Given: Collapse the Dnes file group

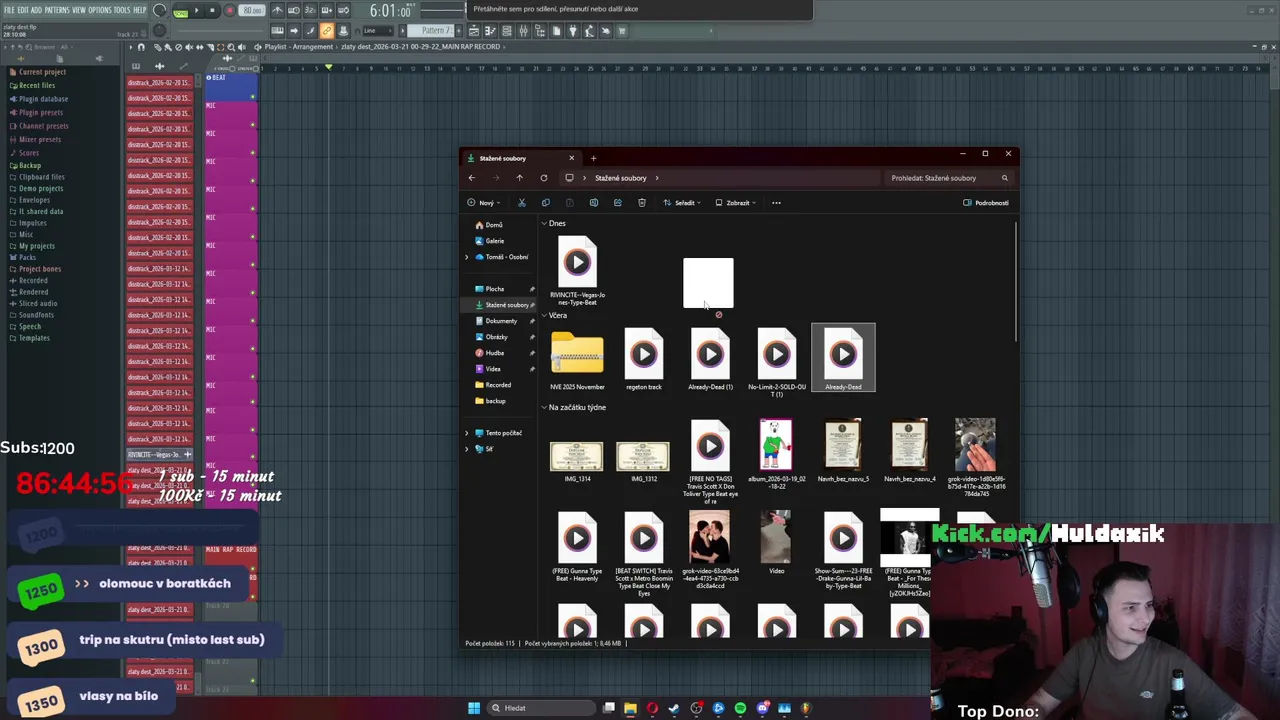Looking at the screenshot, I should coord(544,224).
